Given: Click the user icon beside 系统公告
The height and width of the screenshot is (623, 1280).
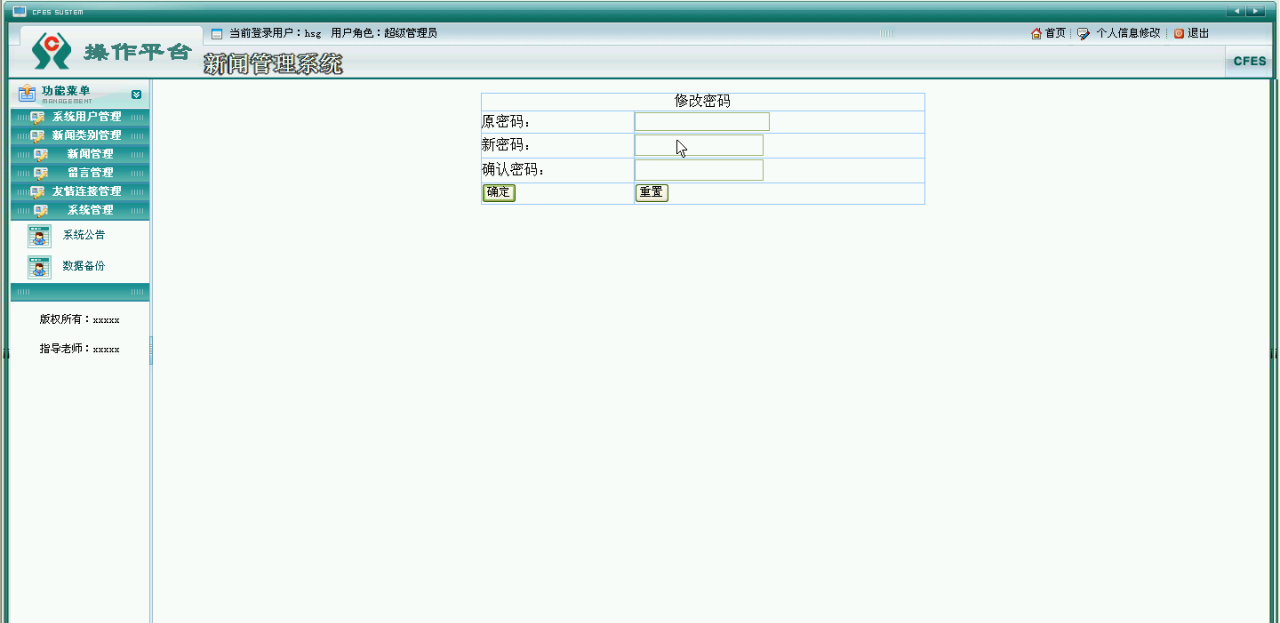Looking at the screenshot, I should pos(39,236).
